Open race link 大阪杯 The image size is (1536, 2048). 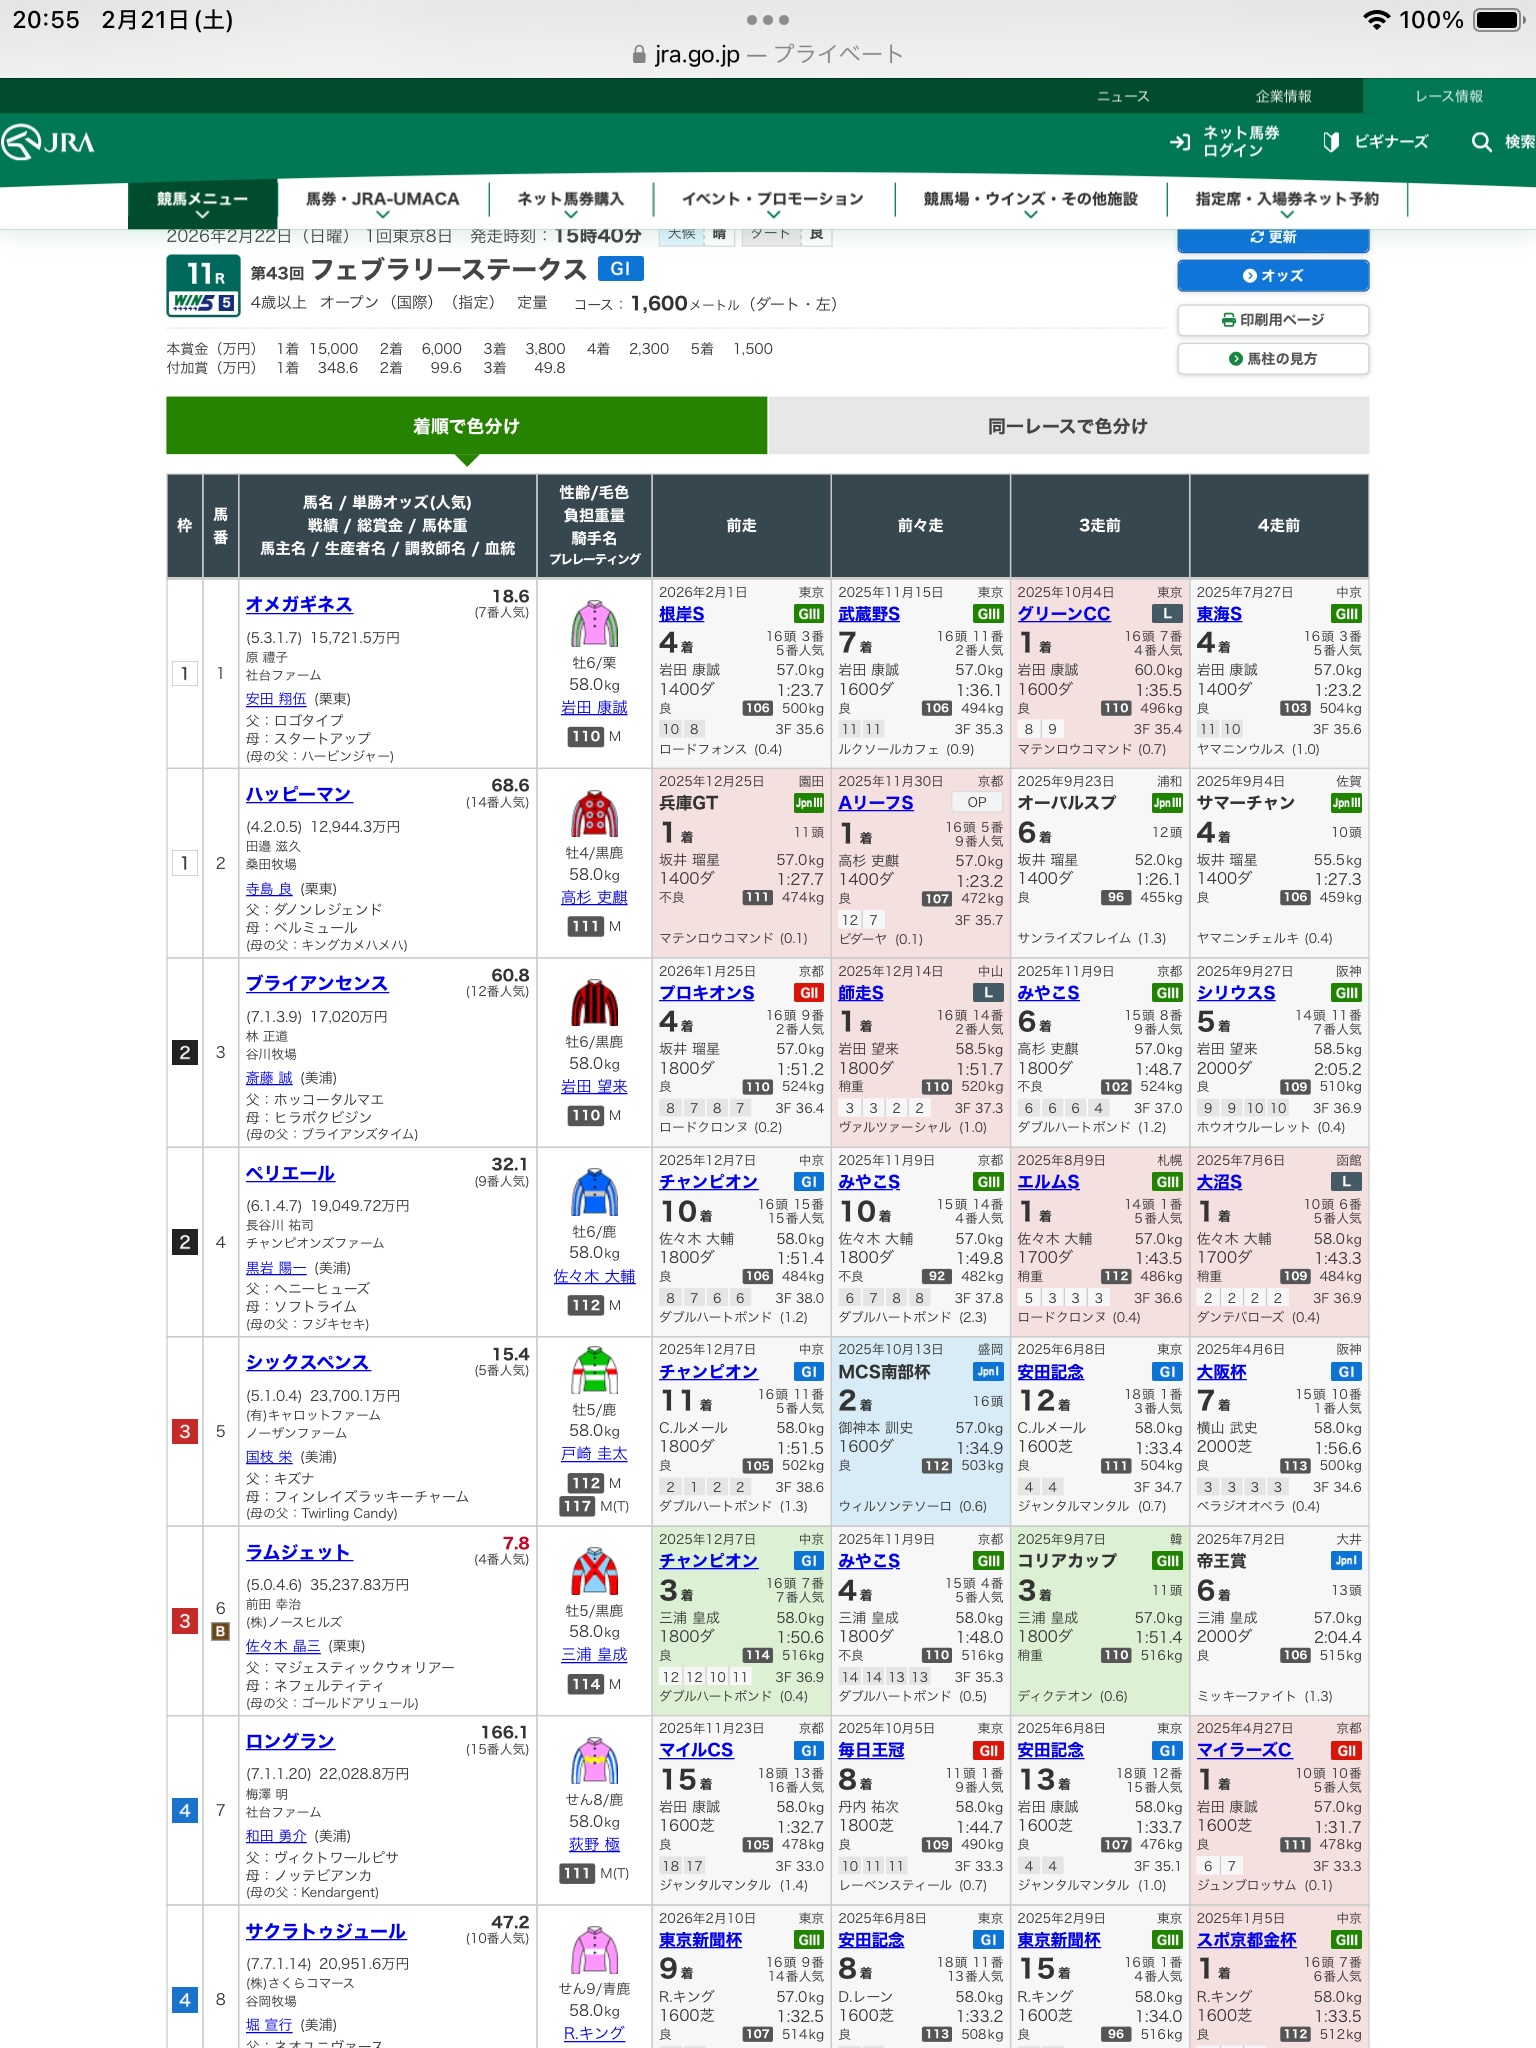(1221, 1372)
